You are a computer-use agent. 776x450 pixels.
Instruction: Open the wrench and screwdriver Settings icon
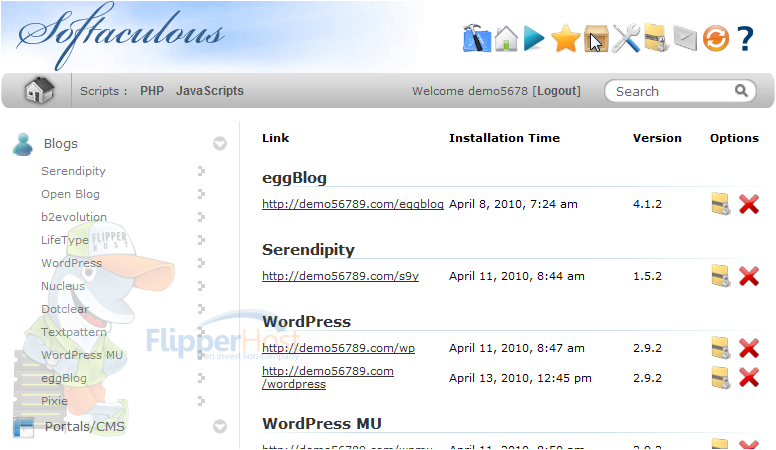pos(626,38)
